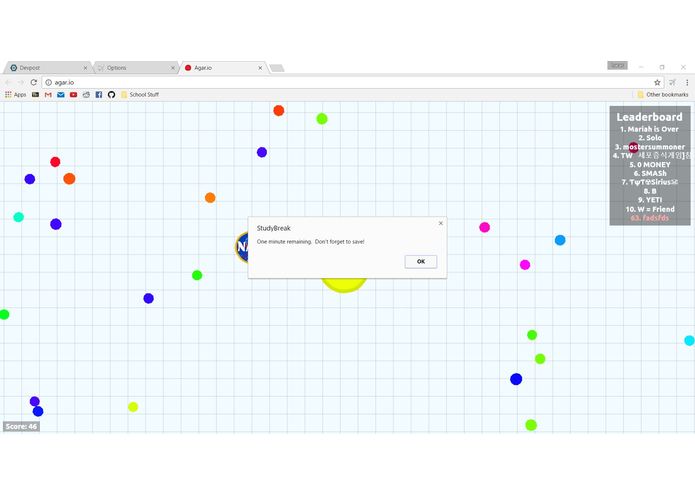The image size is (695, 494).
Task: Click '9. YETI' leaderboard entry
Action: (650, 200)
